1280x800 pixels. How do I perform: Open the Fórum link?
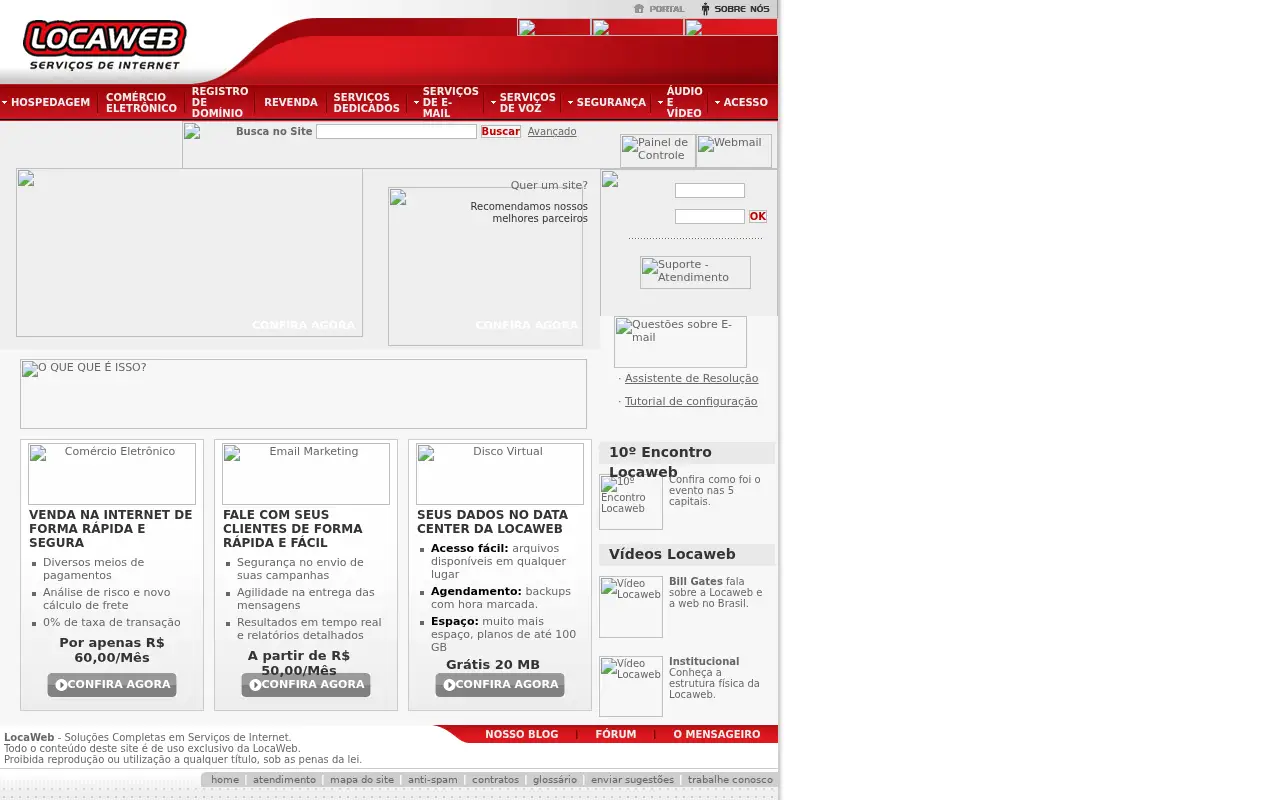pos(616,734)
